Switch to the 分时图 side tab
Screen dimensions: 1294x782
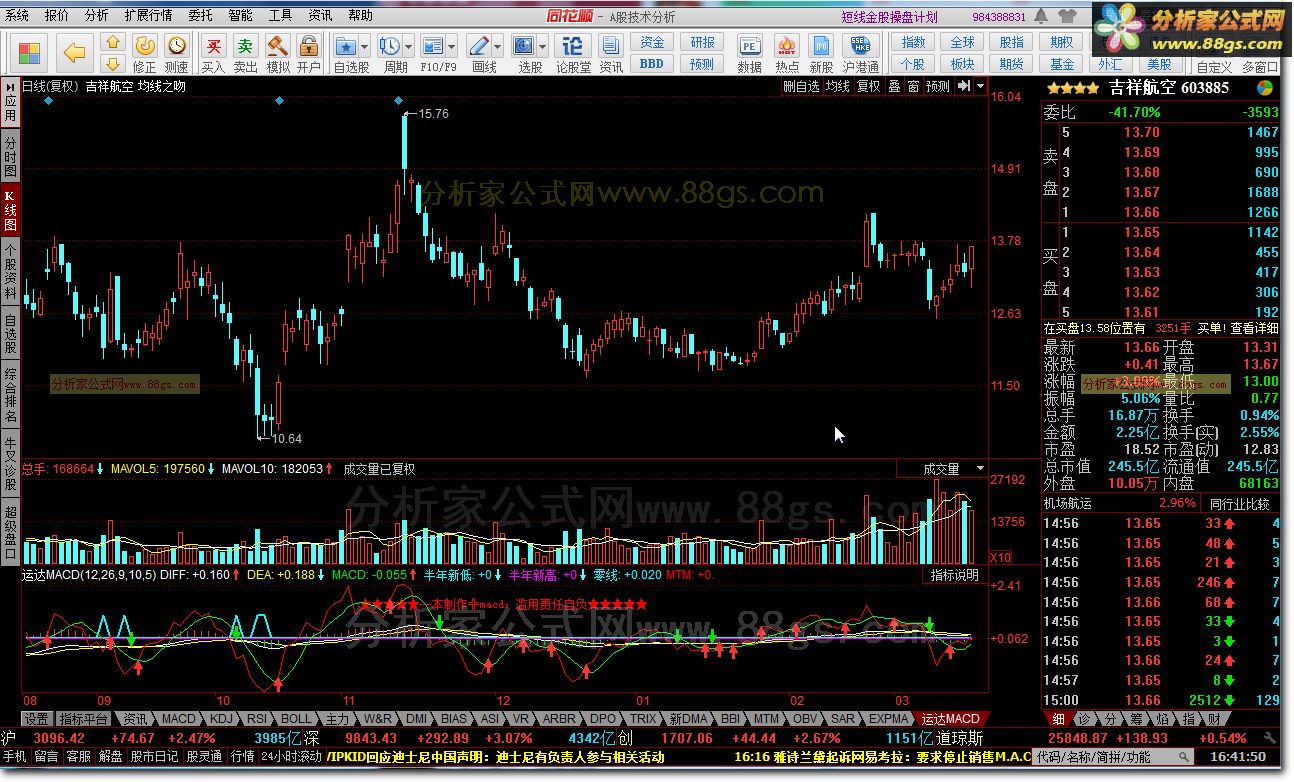click(10, 157)
